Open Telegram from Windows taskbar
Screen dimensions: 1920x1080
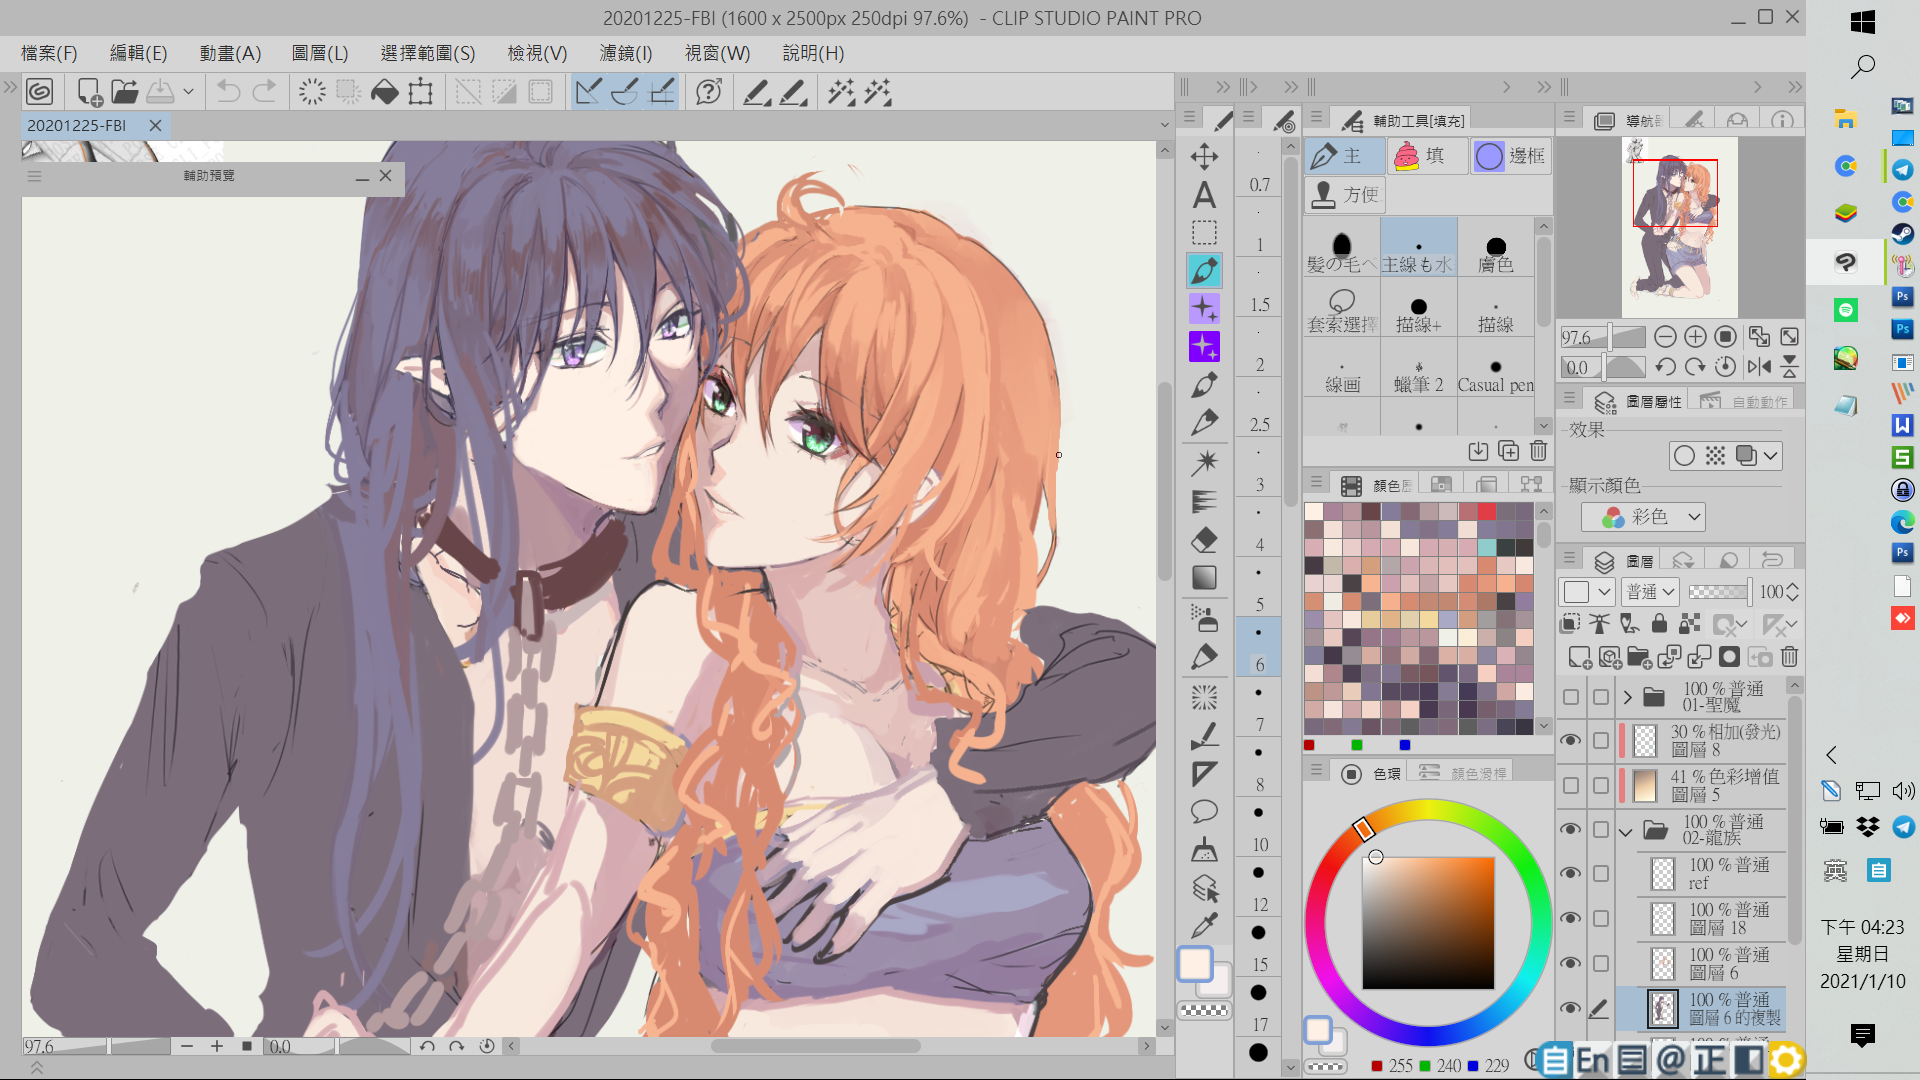point(1903,169)
